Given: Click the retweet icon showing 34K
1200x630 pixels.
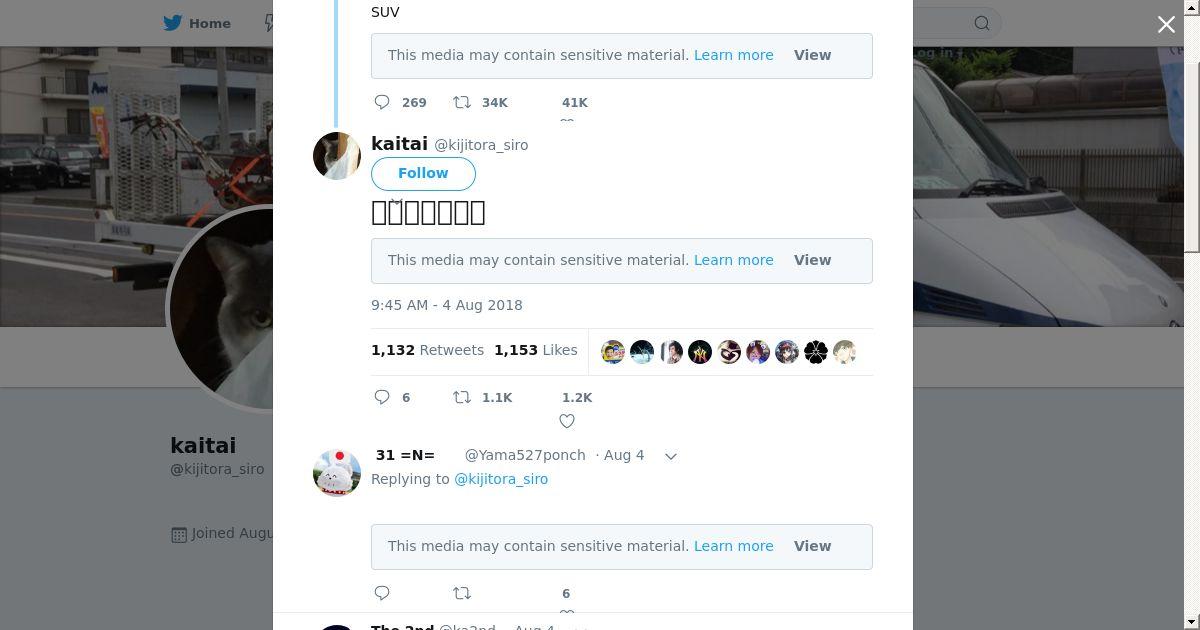Looking at the screenshot, I should click(x=462, y=102).
